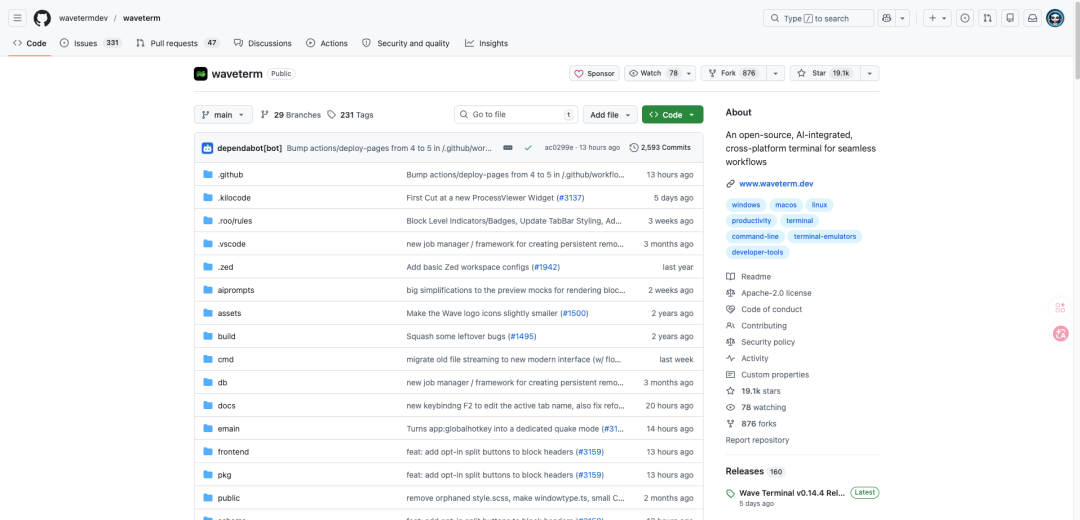View the green check status icon
The width and height of the screenshot is (1080, 520).
click(528, 147)
